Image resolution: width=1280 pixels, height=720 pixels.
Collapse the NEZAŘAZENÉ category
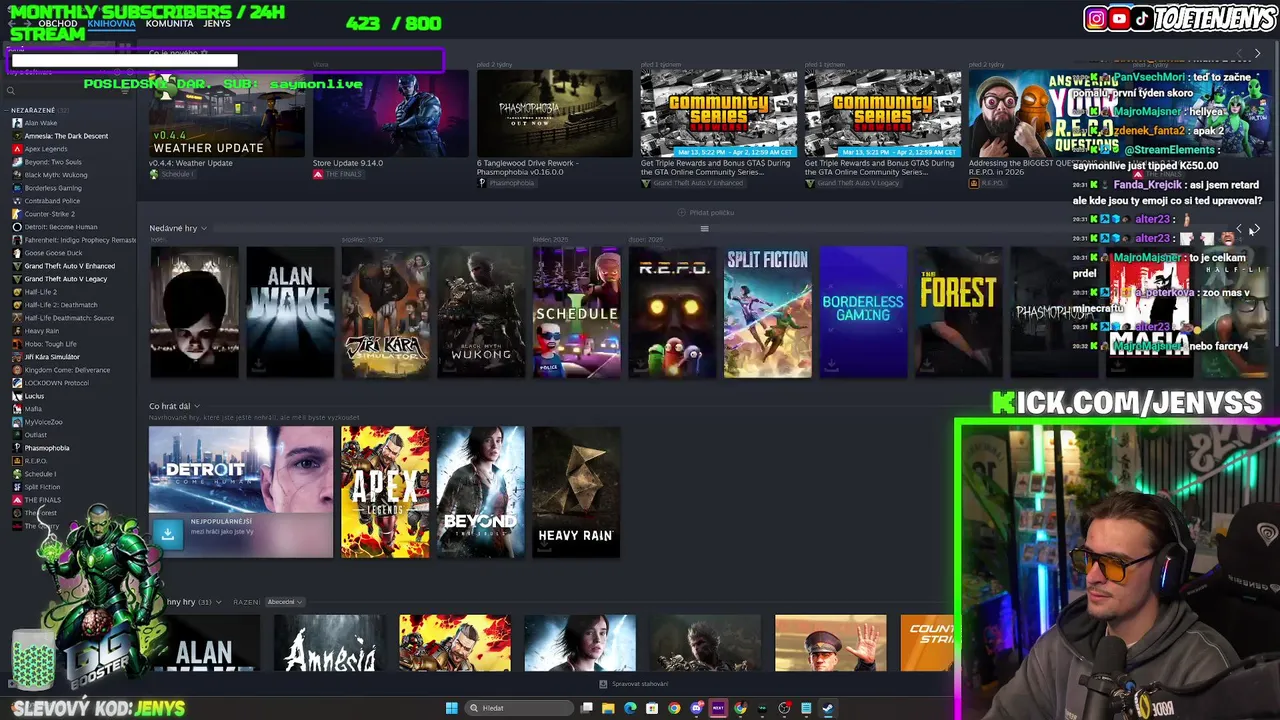(7, 110)
